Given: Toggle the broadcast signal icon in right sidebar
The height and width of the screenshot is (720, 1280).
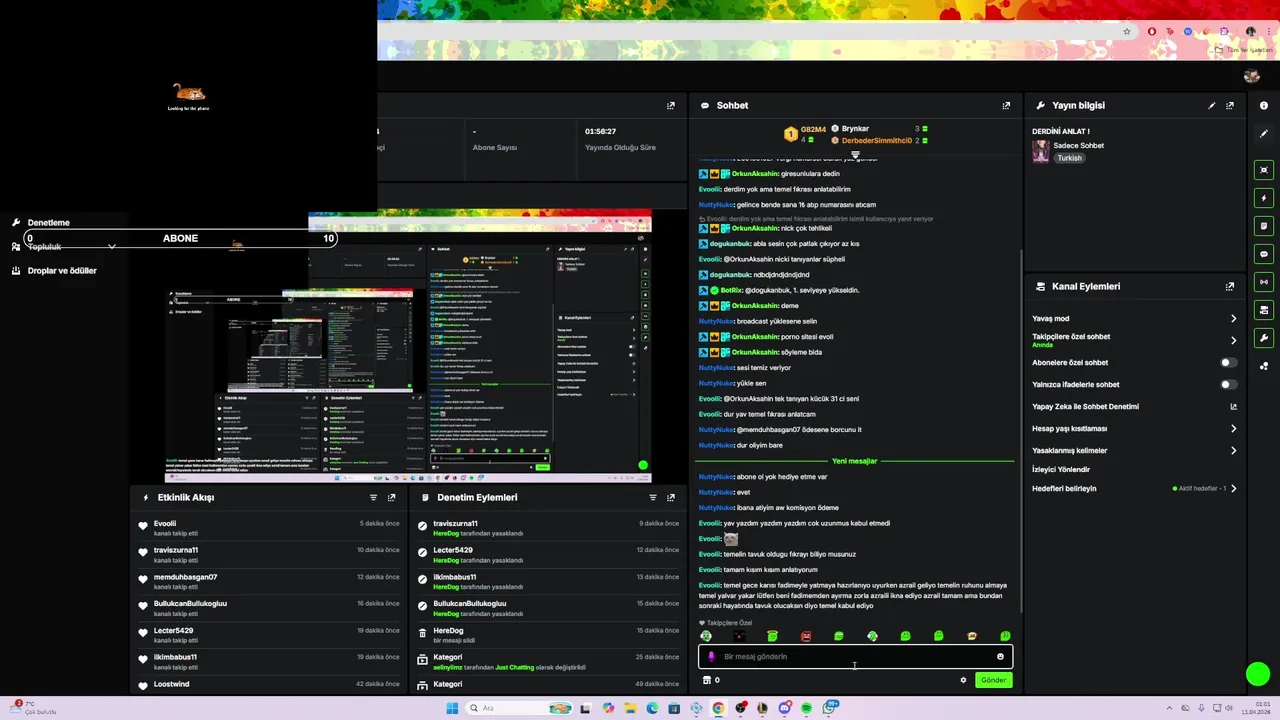Looking at the screenshot, I should 1264,282.
